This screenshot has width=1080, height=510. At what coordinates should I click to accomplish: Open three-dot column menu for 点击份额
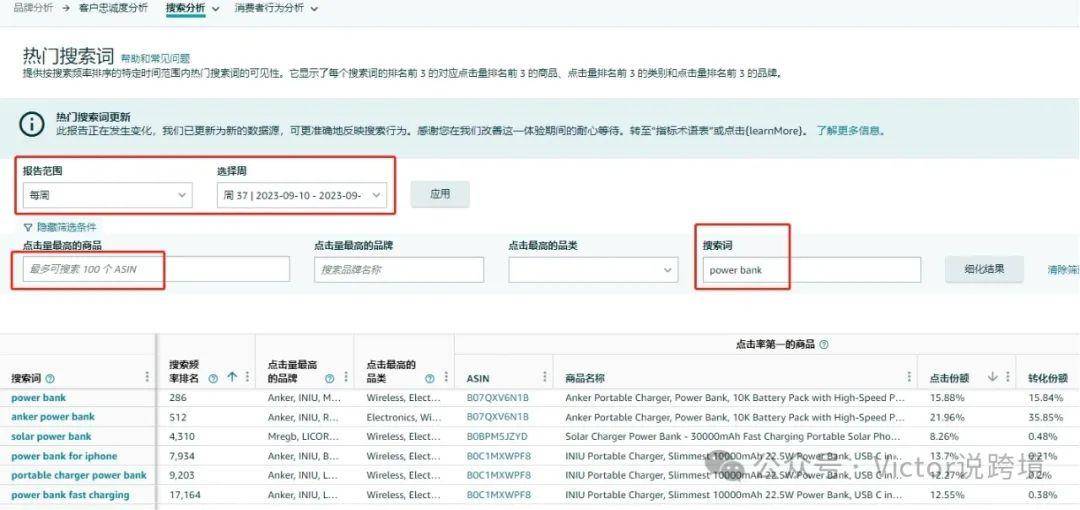pyautogui.click(x=1008, y=377)
